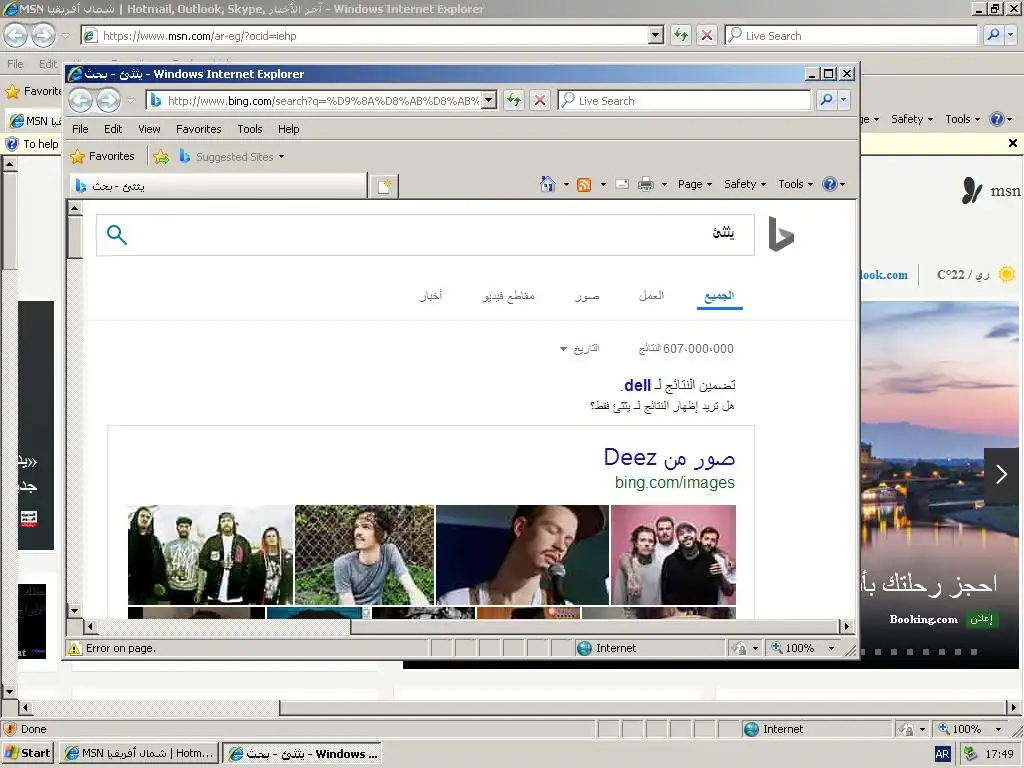Viewport: 1024px width, 768px height.
Task: Open address bar dropdown in MSN window
Action: pyautogui.click(x=656, y=35)
